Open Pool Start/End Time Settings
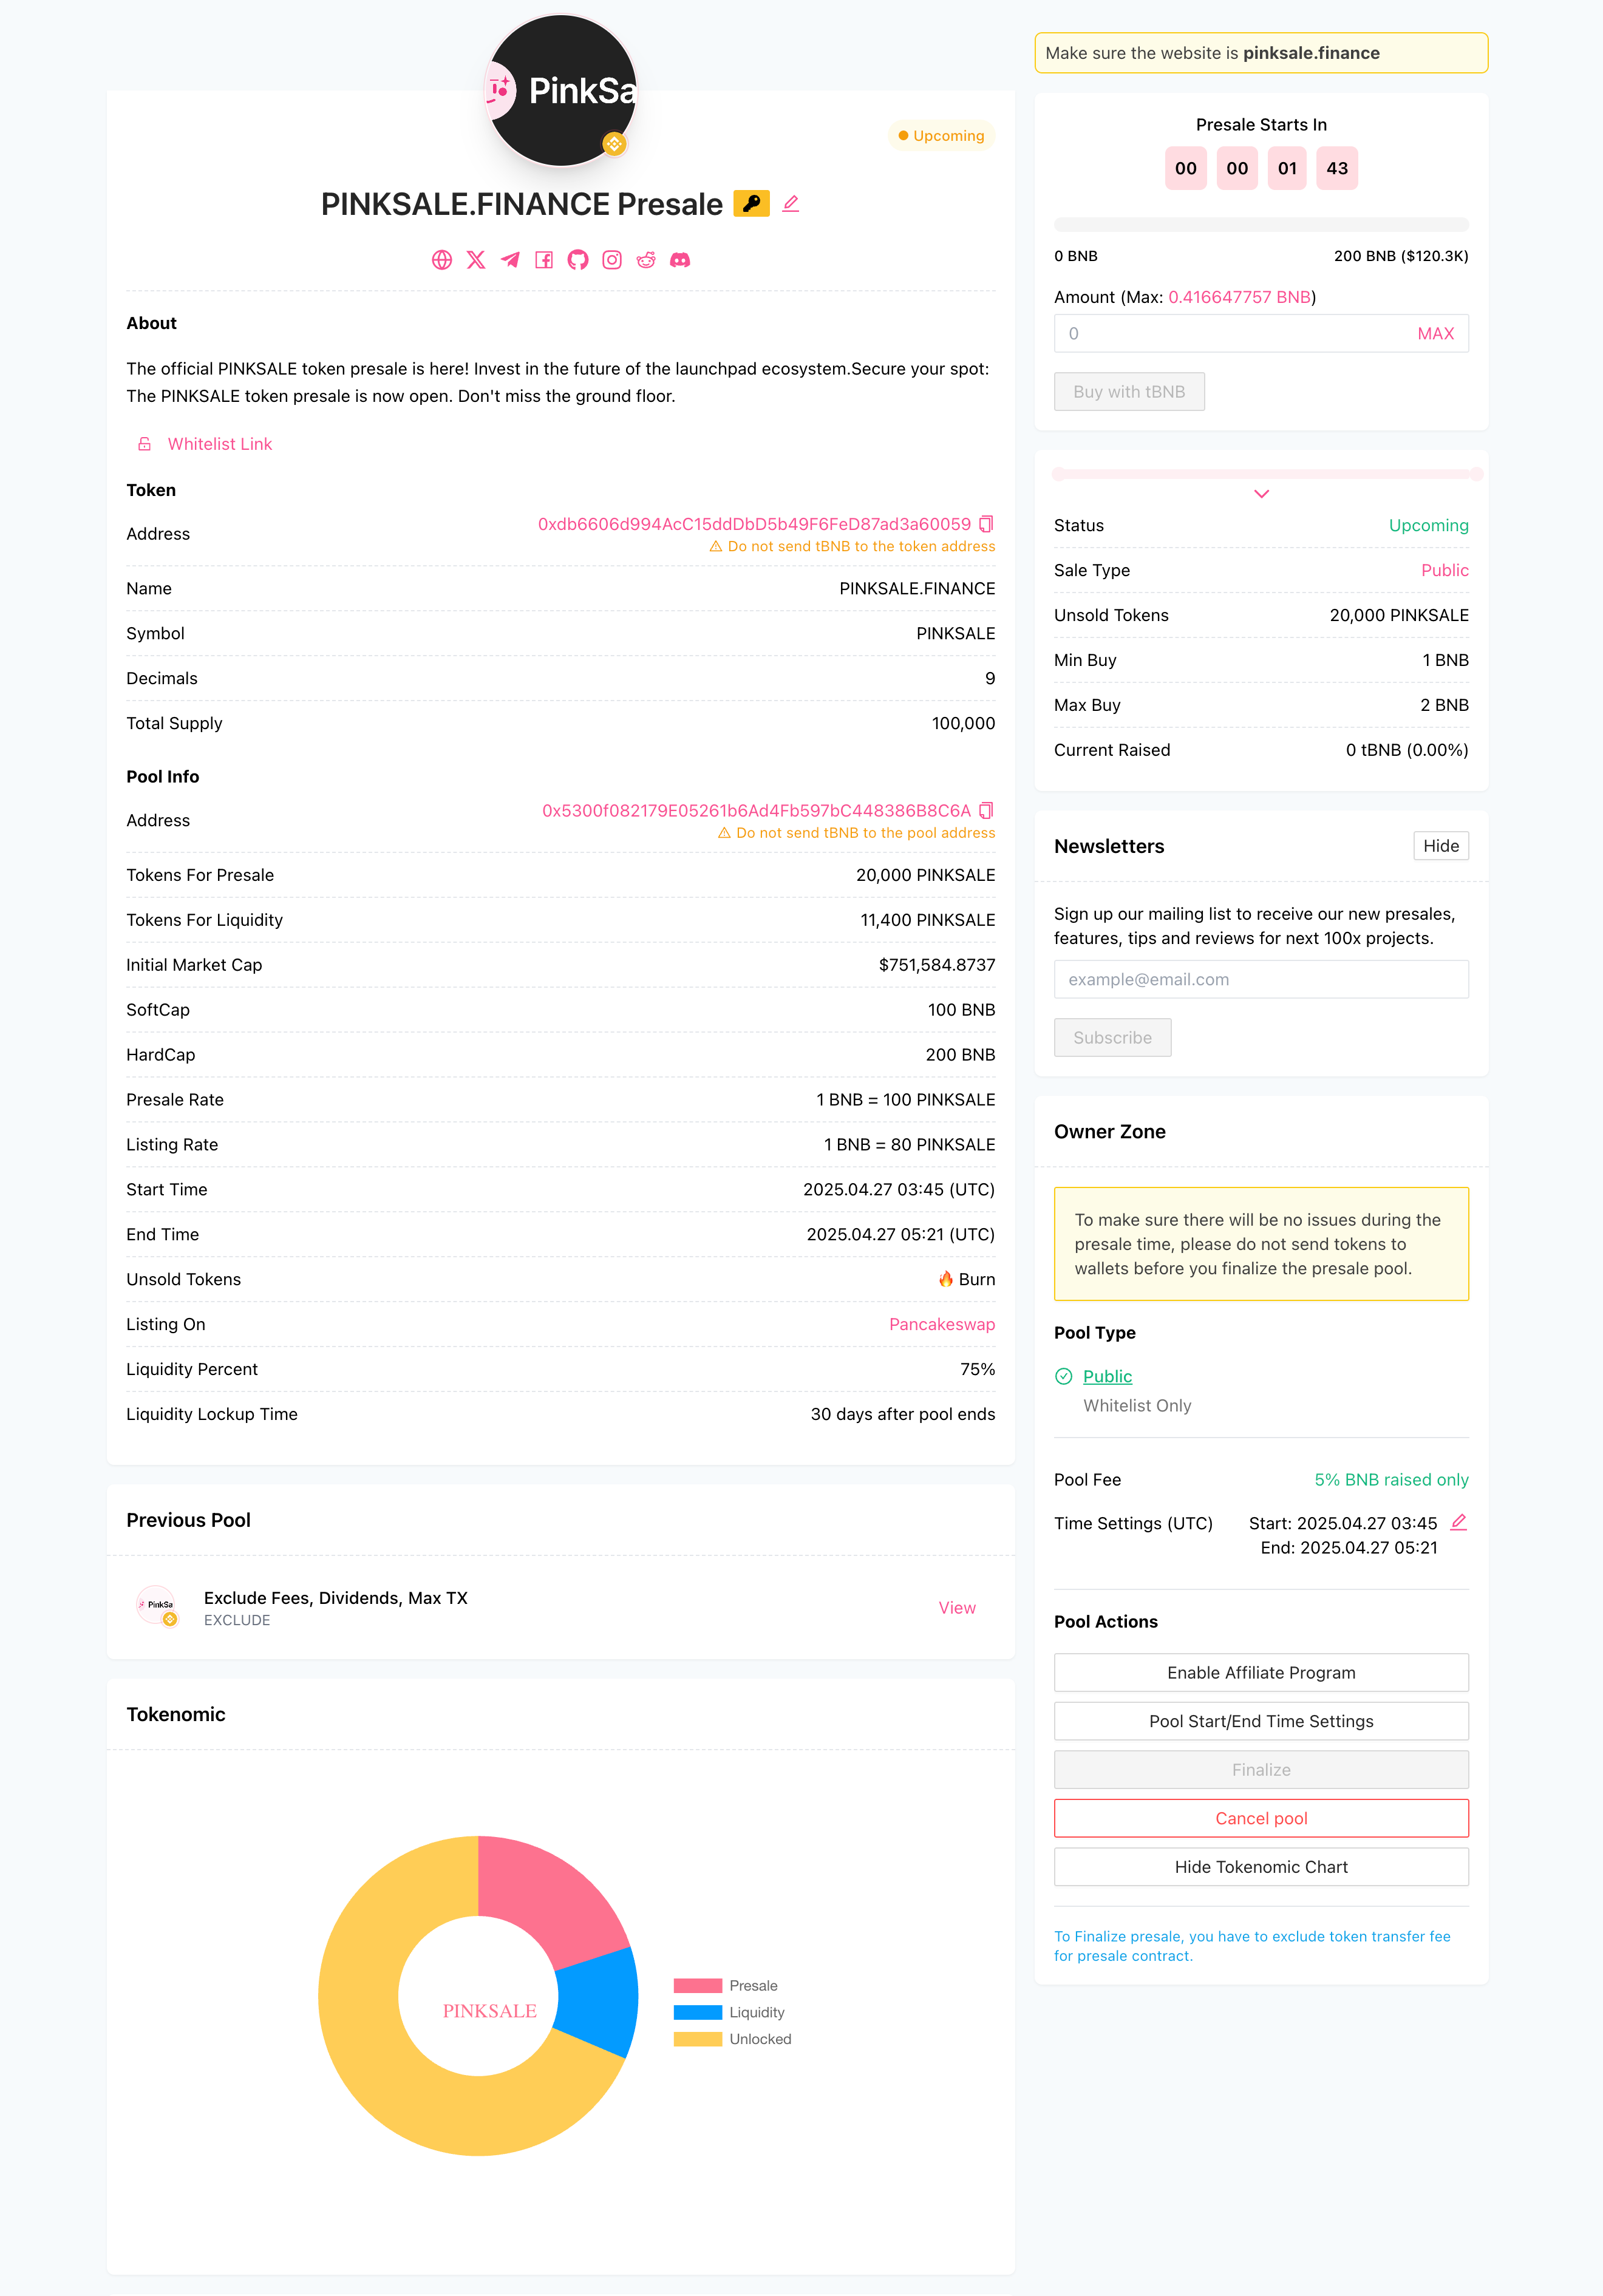Image resolution: width=1603 pixels, height=2296 pixels. 1261,1721
